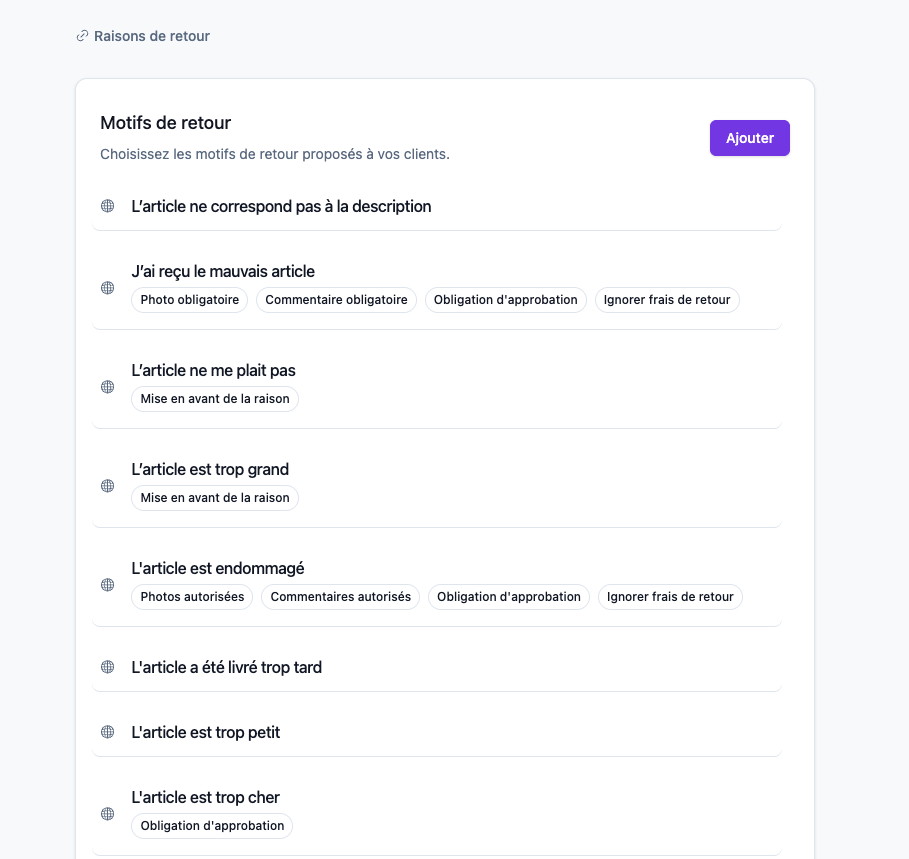Click the link icon beside Raisons de retour
The image size is (909, 859).
(x=82, y=37)
